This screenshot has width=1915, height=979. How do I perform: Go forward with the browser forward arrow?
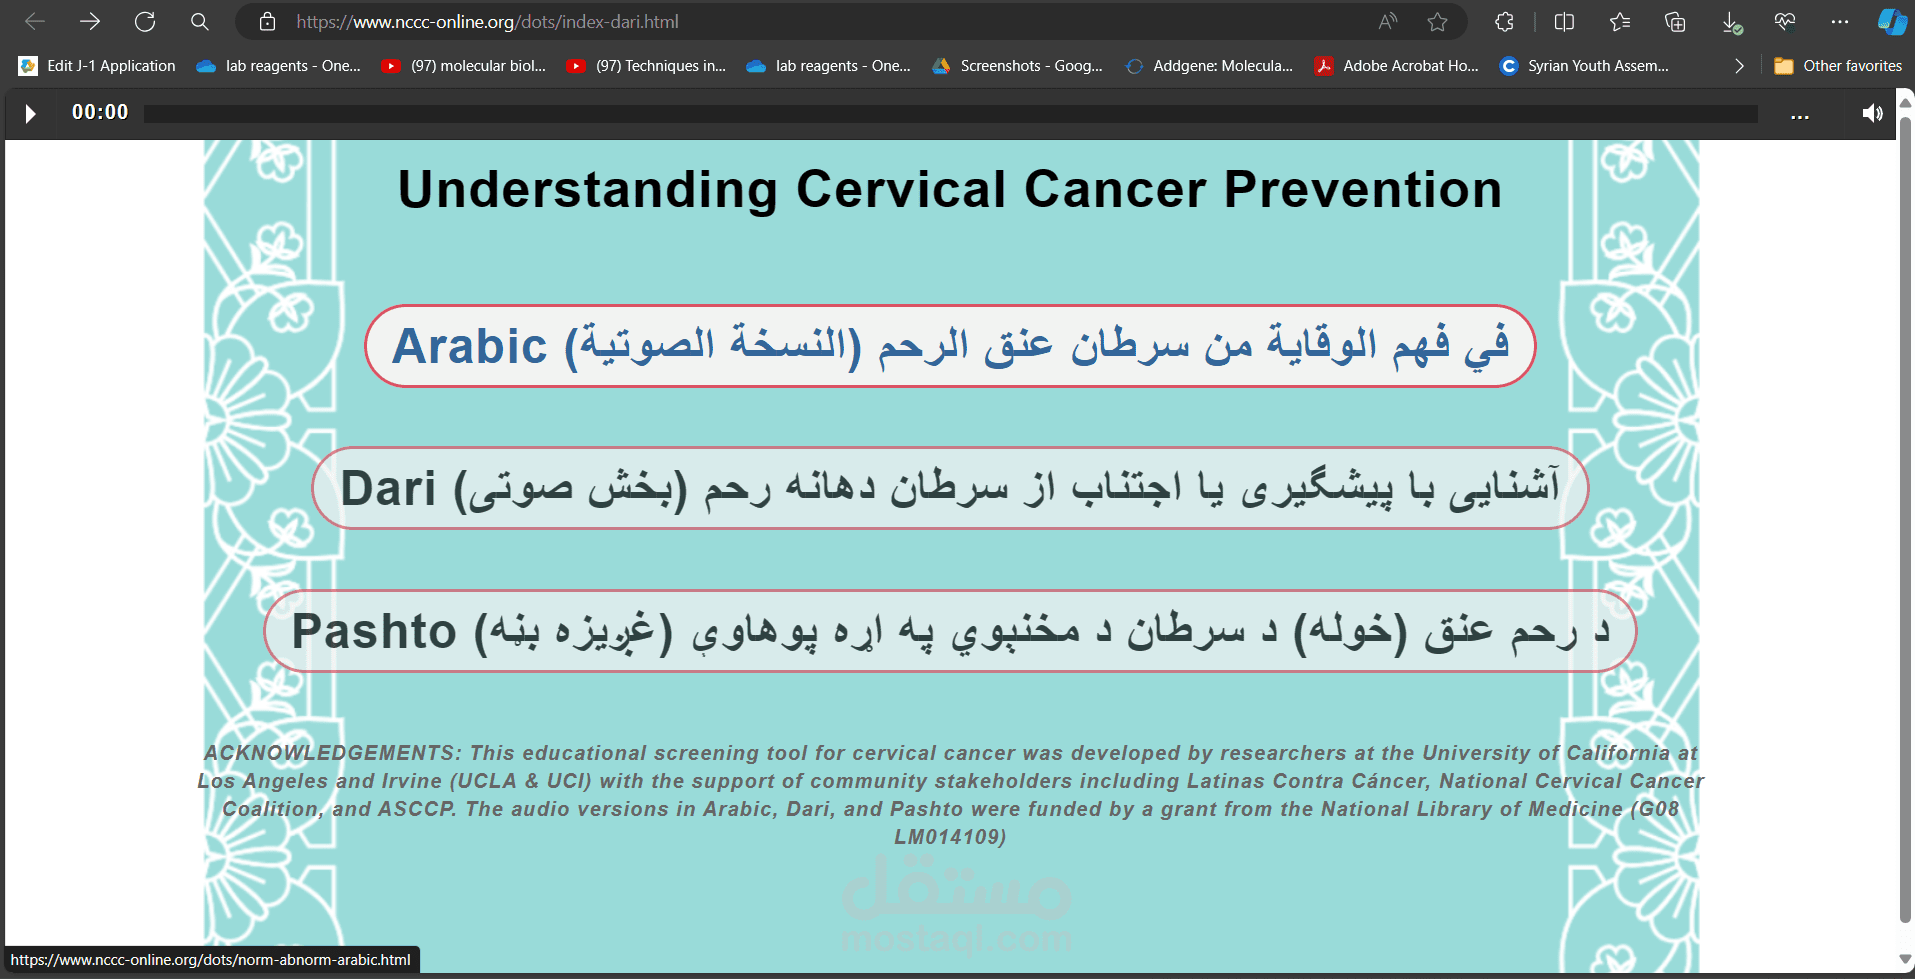pos(90,21)
